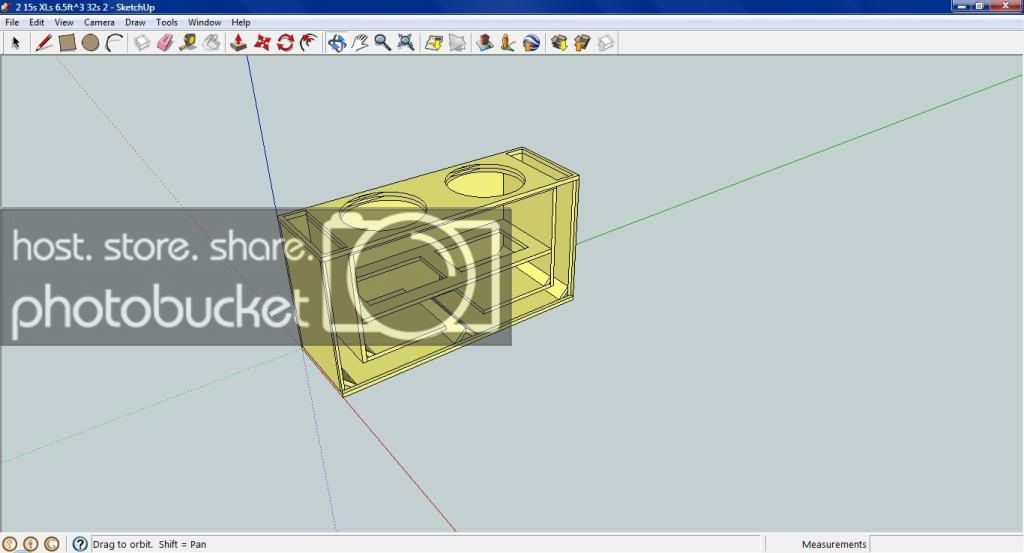The image size is (1024, 553).
Task: Click the Get Current View icon
Action: (x=434, y=43)
